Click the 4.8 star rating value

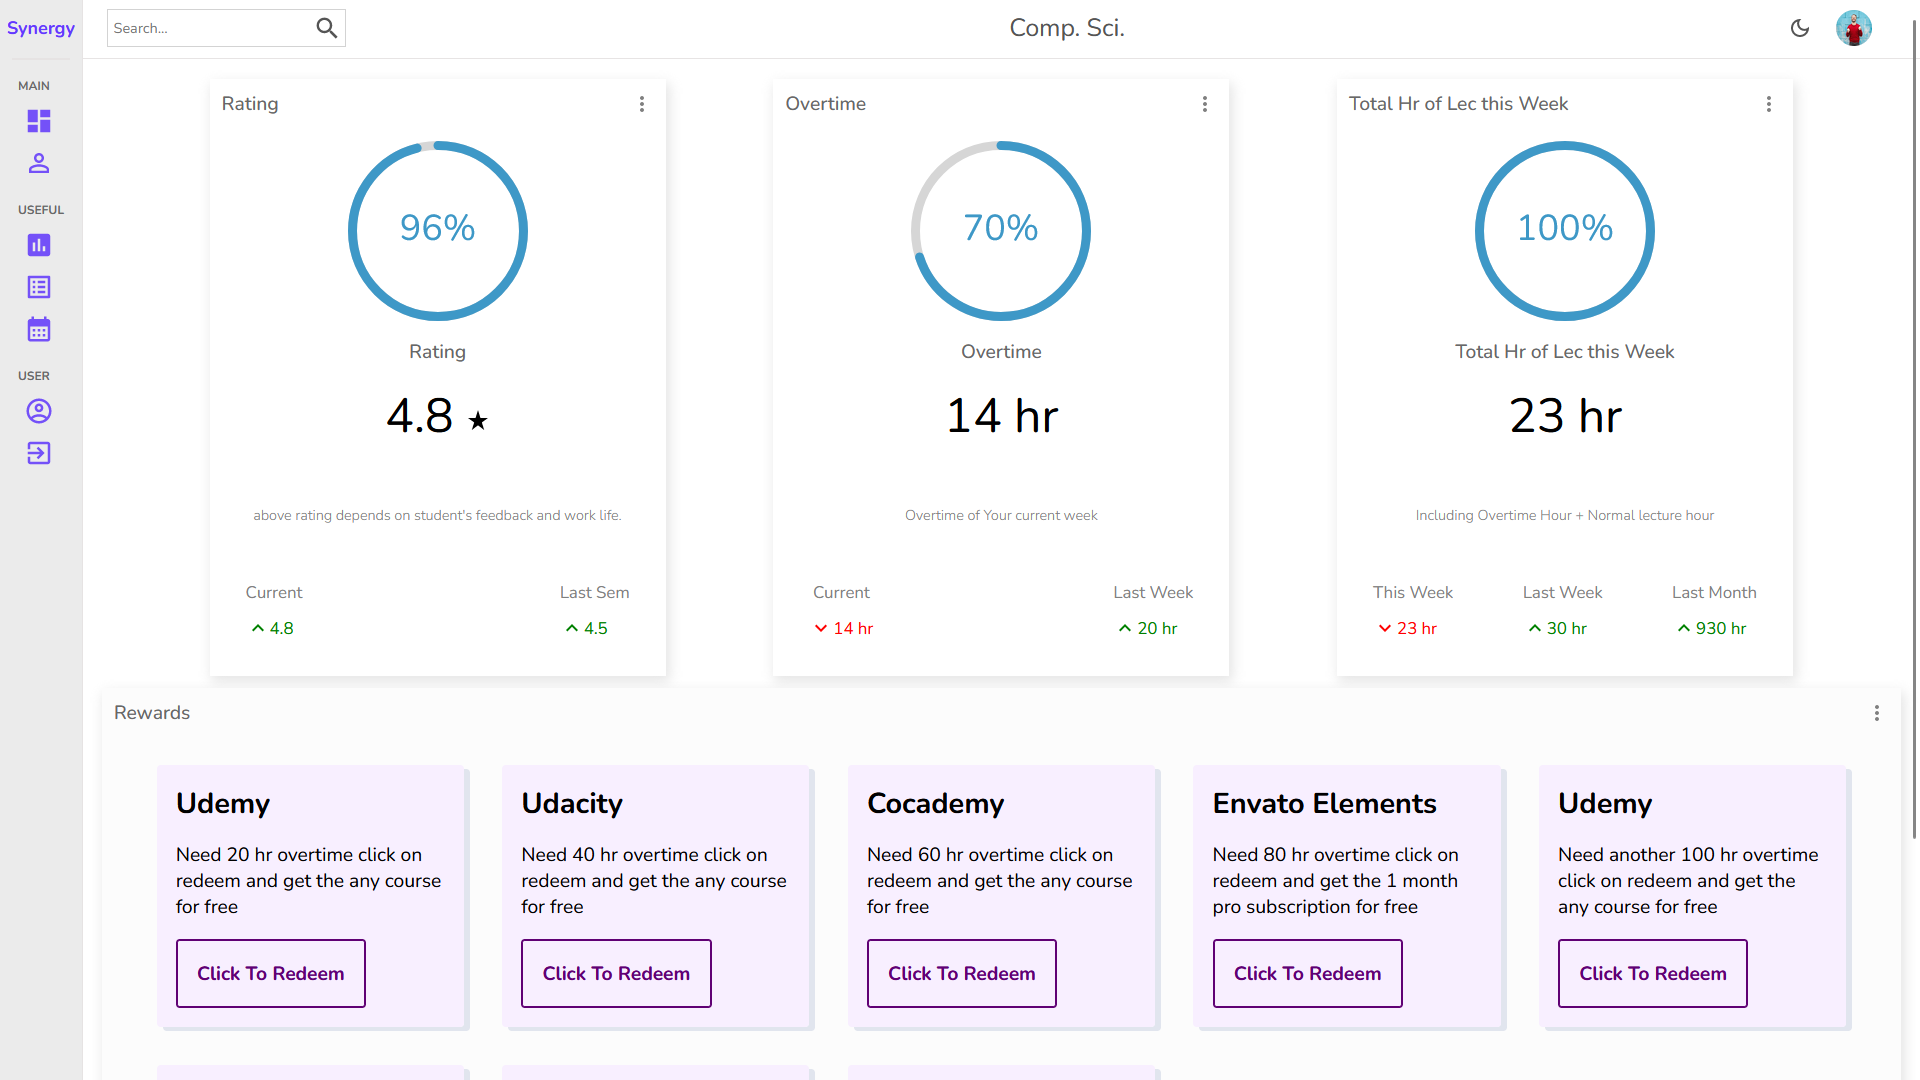[420, 416]
